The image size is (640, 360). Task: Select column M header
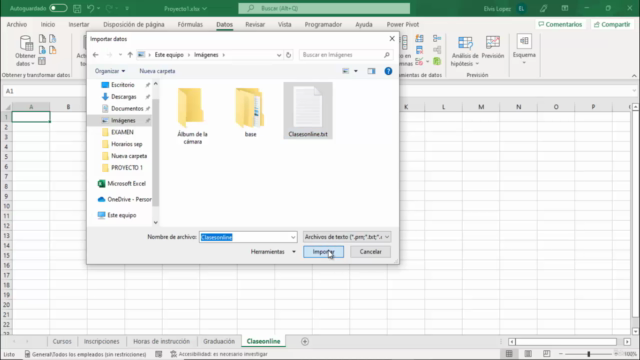coord(481,107)
